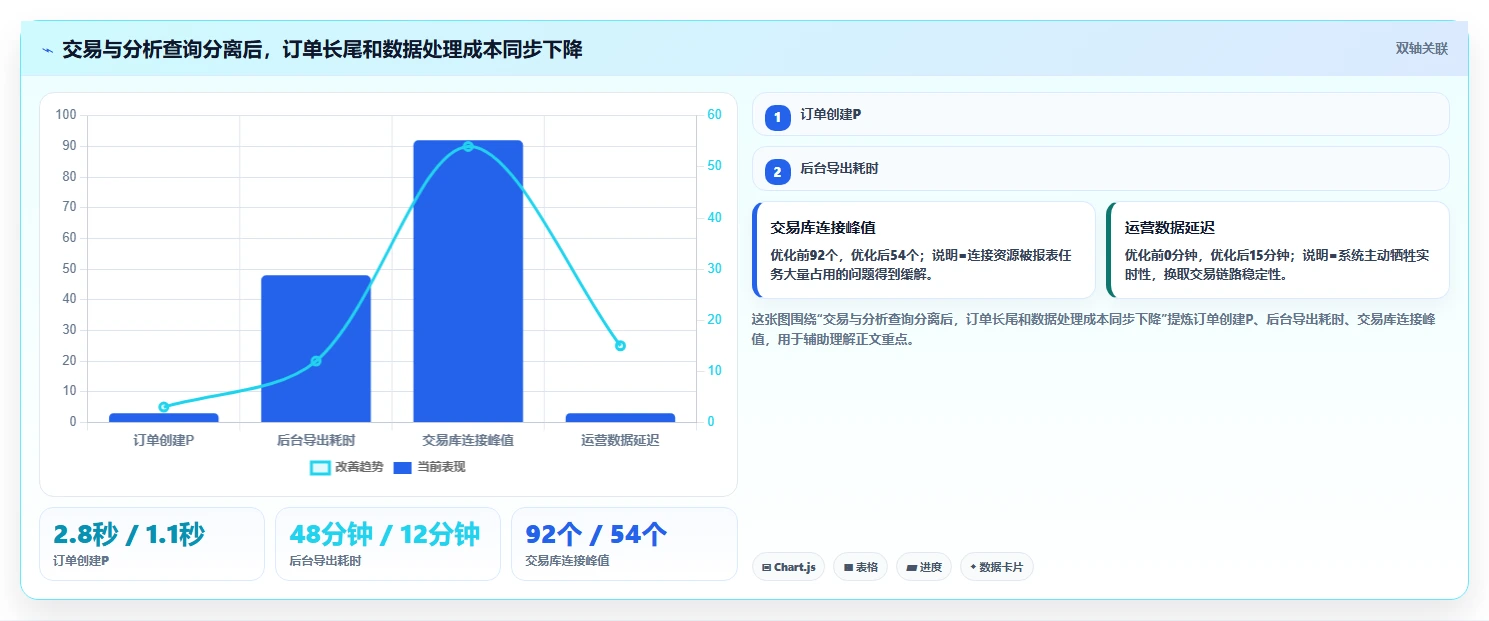Click the trend line point above 订单创建P
The image size is (1489, 621).
click(x=164, y=407)
